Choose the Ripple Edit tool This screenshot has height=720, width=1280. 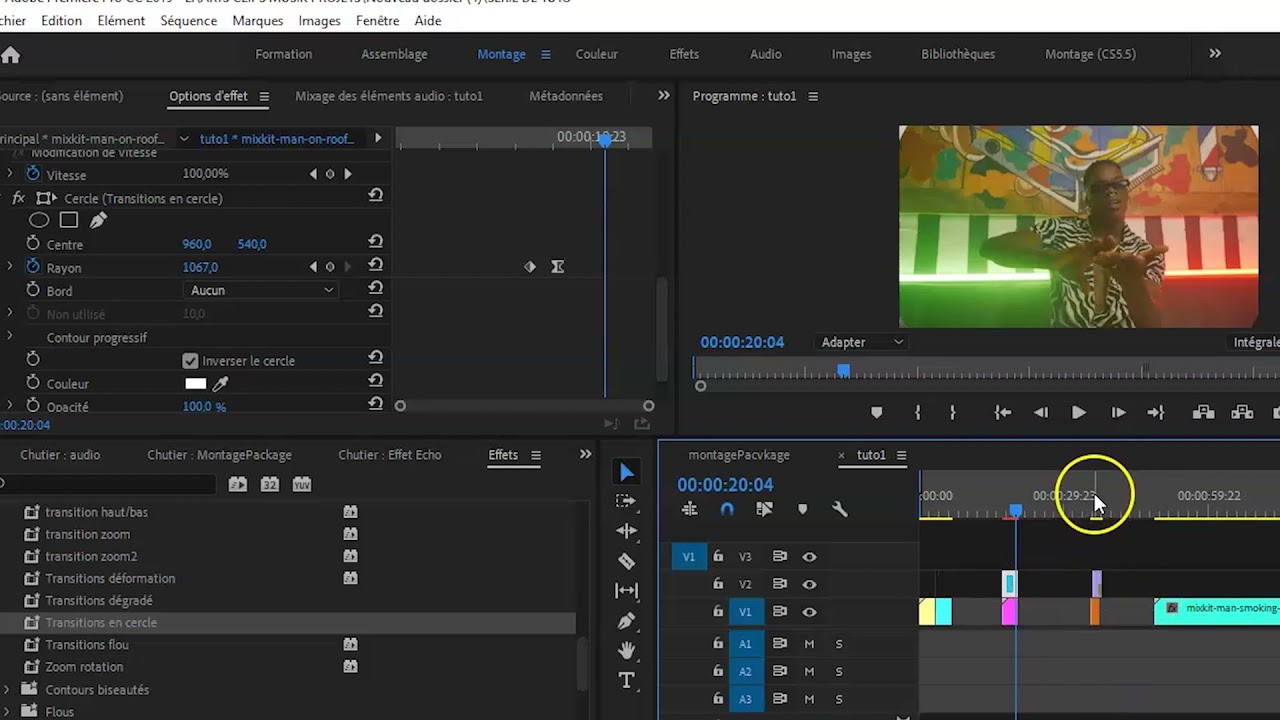point(627,531)
